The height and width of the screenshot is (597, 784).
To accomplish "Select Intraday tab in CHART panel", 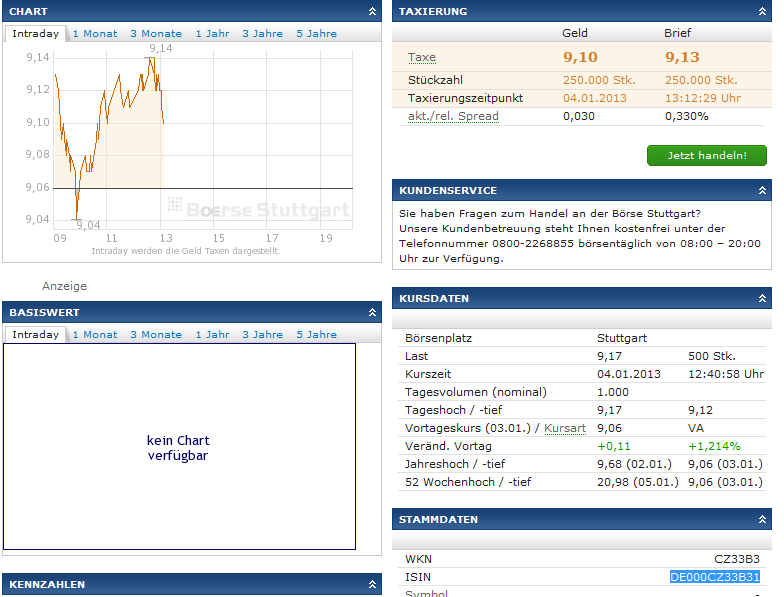I will [36, 34].
